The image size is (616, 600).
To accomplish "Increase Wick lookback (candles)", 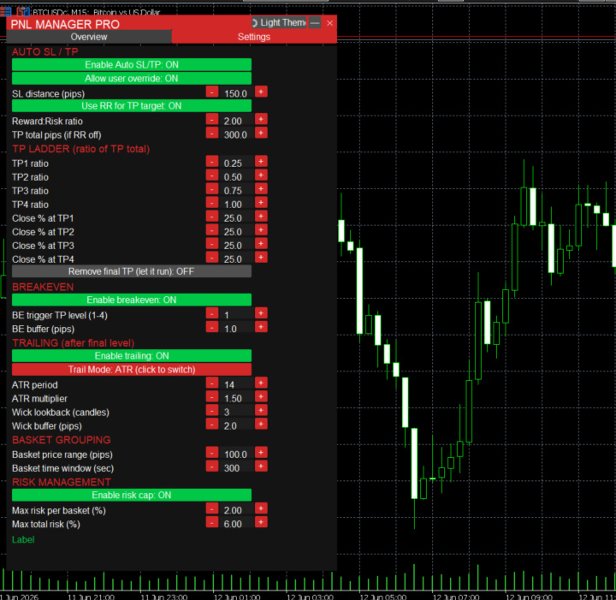I will point(261,410).
